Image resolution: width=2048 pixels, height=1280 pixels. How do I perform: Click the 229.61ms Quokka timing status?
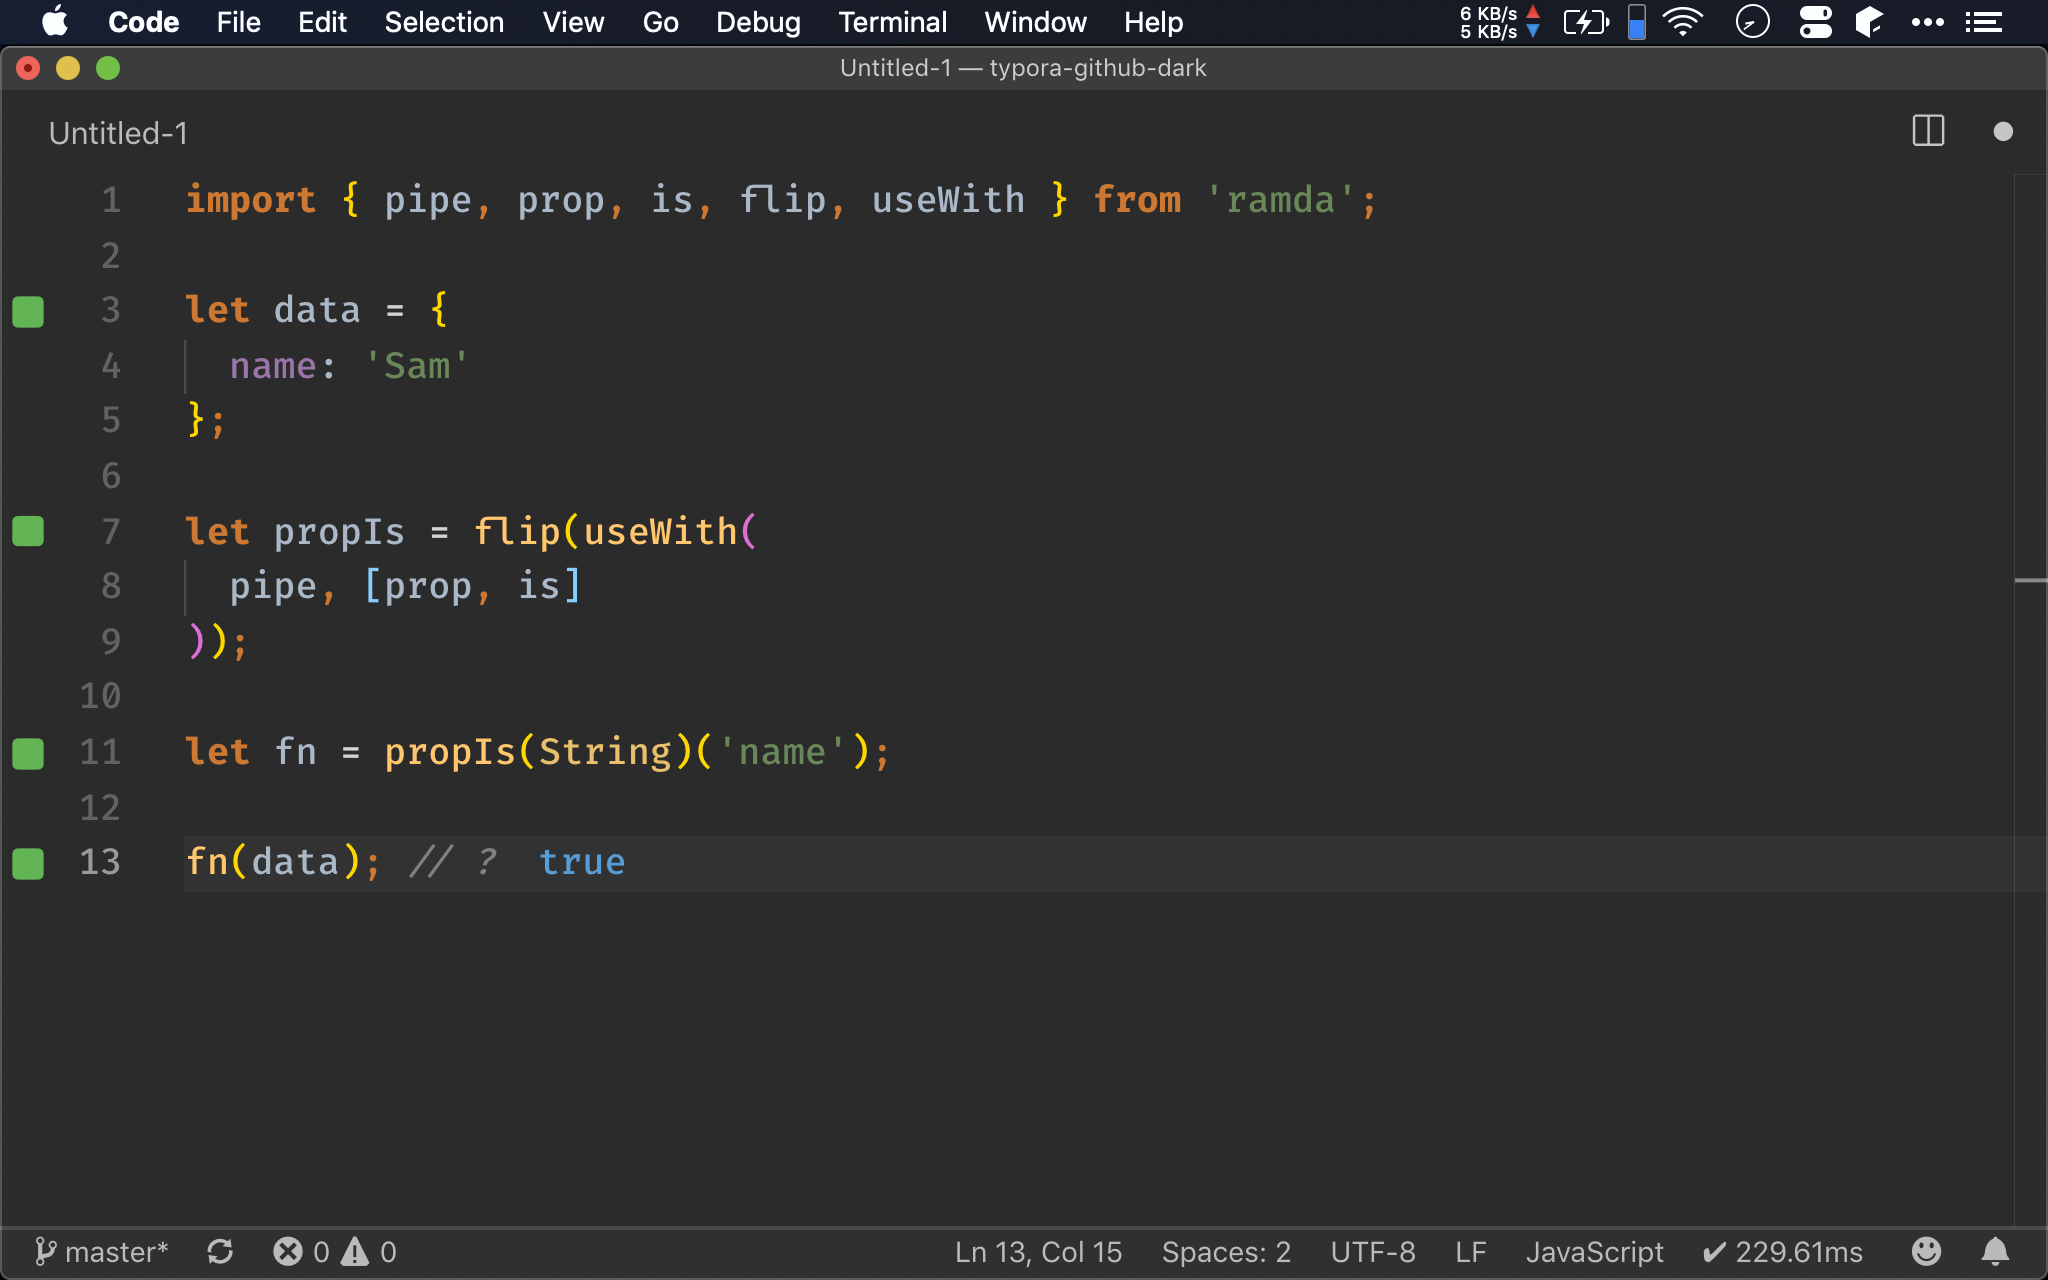1782,1252
